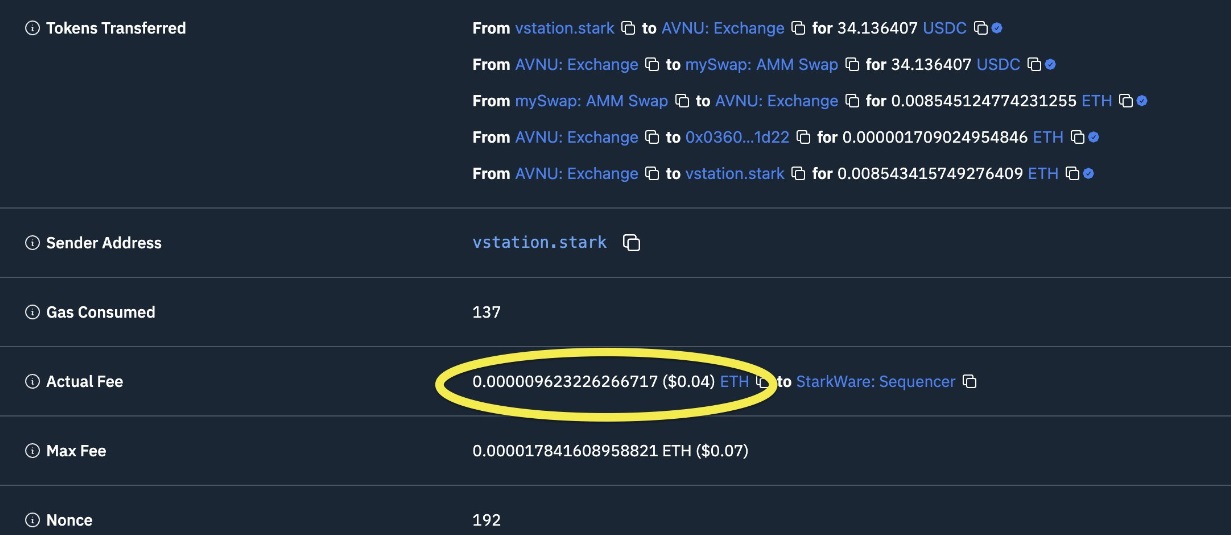
Task: Open the ETH link for 0.008543415749276409 transfer
Action: click(1043, 174)
